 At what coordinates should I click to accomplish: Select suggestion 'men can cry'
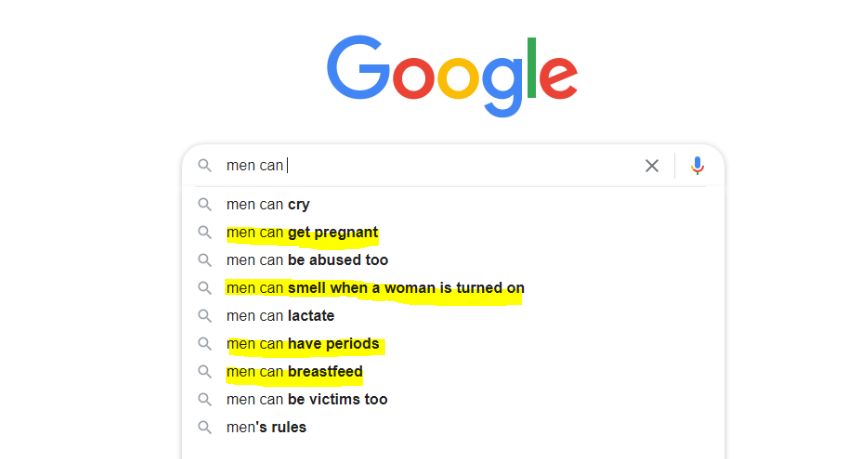[453, 205]
